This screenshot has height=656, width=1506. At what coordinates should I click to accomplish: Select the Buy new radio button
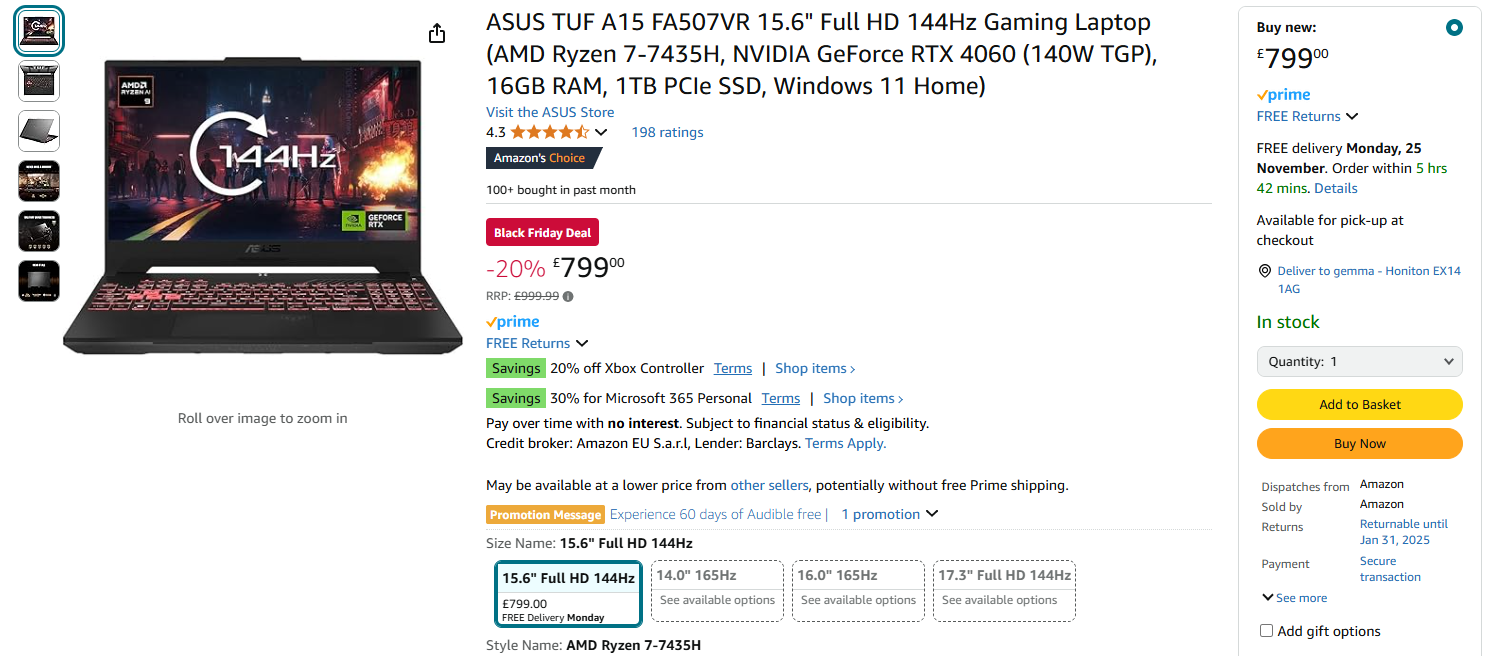click(x=1454, y=28)
